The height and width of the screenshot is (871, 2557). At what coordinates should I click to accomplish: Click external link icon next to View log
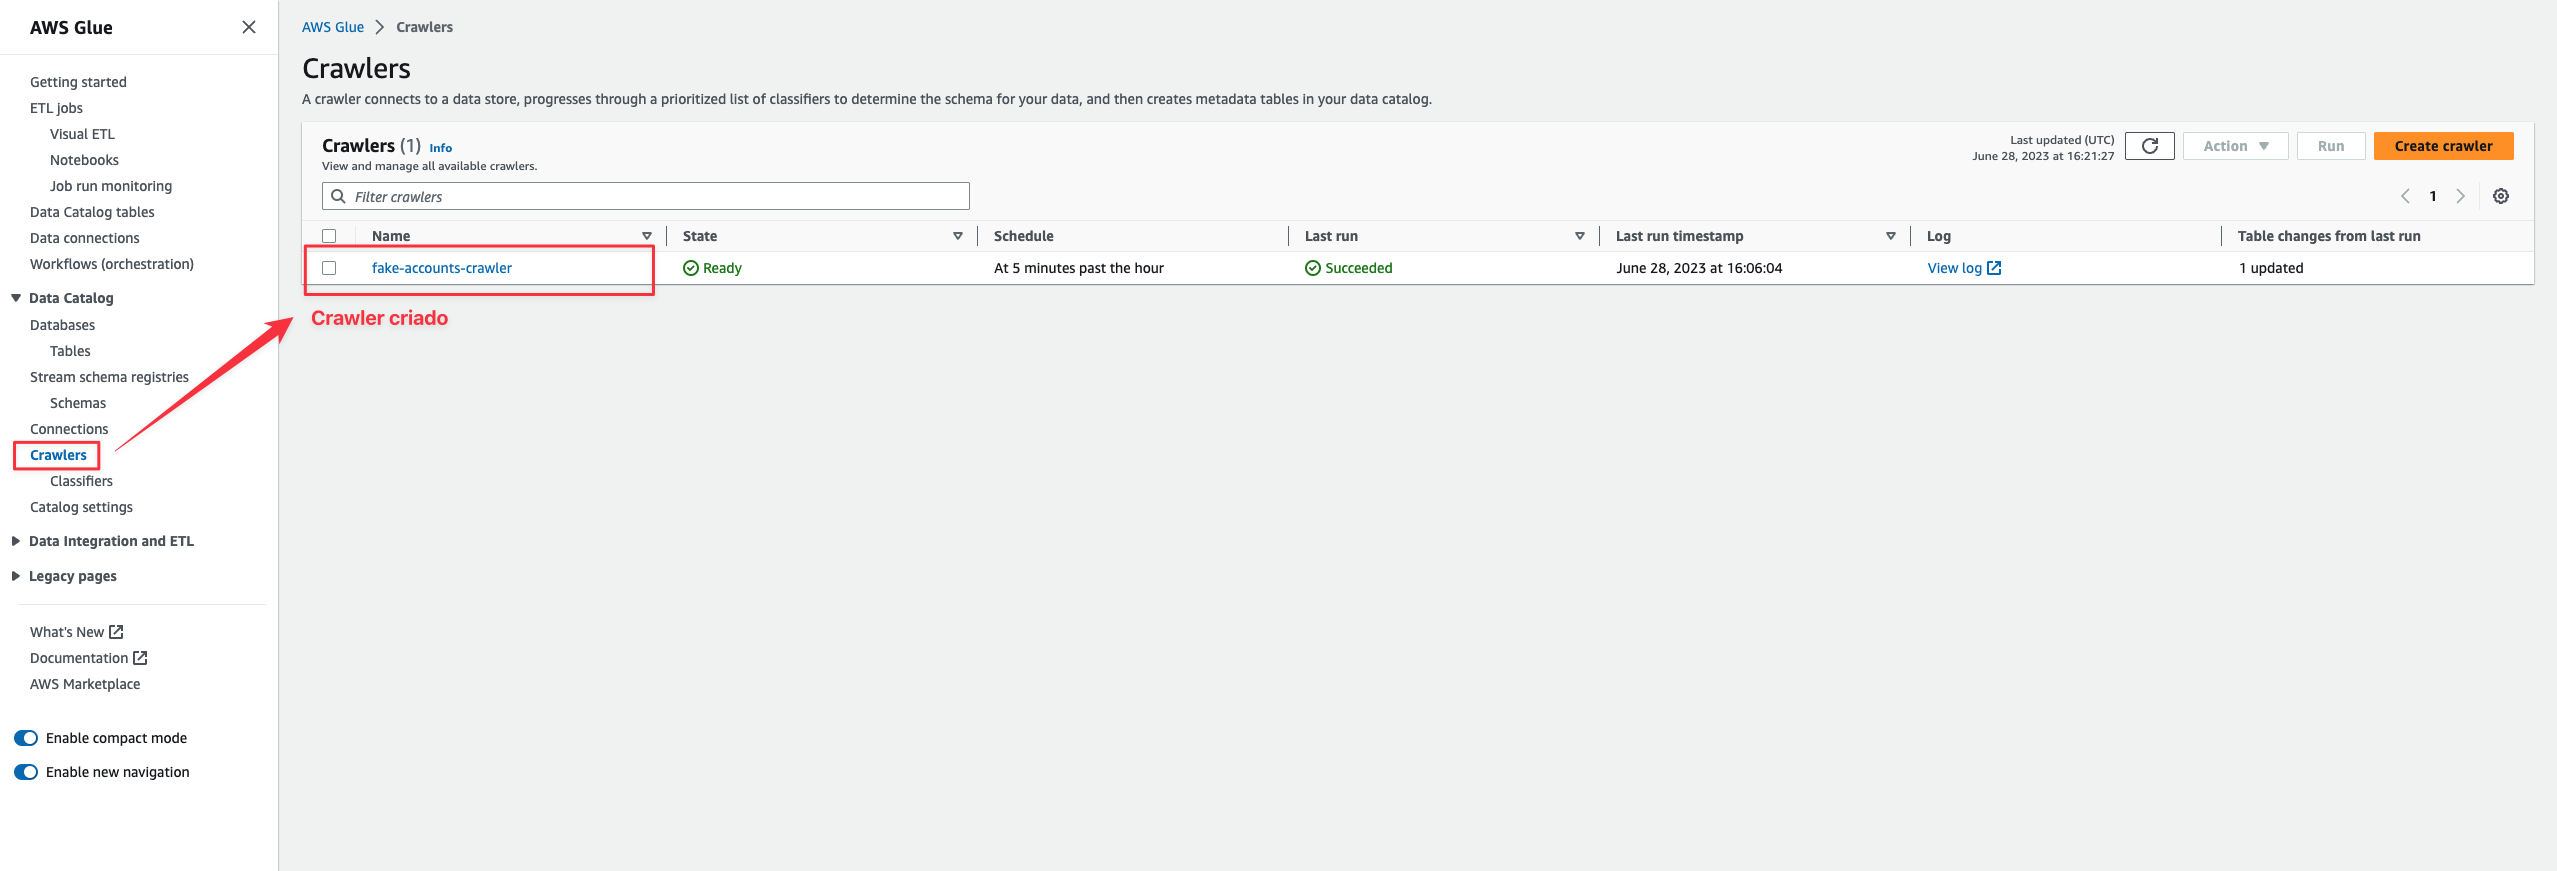click(x=1994, y=268)
